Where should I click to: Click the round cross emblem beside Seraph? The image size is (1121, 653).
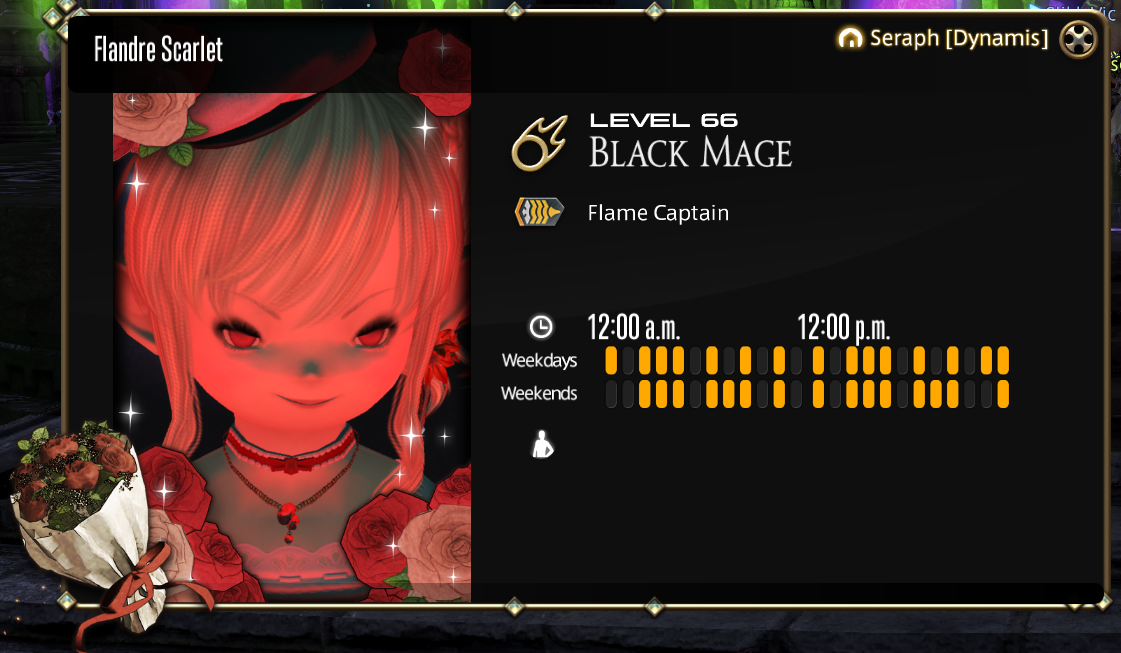pos(1077,39)
